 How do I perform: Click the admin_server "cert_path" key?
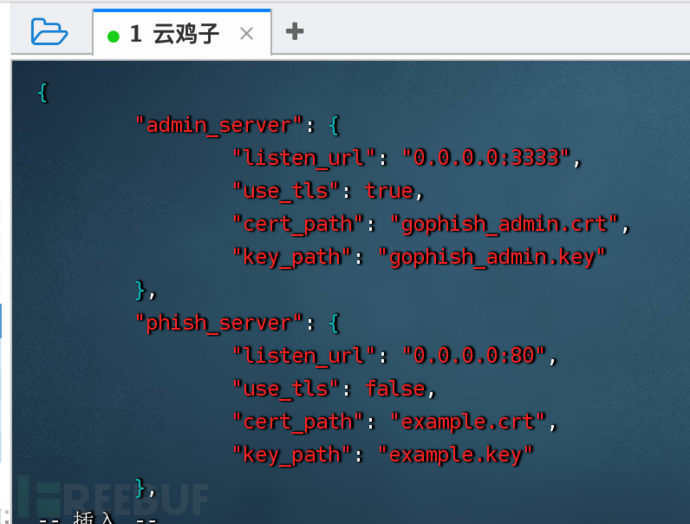click(298, 224)
